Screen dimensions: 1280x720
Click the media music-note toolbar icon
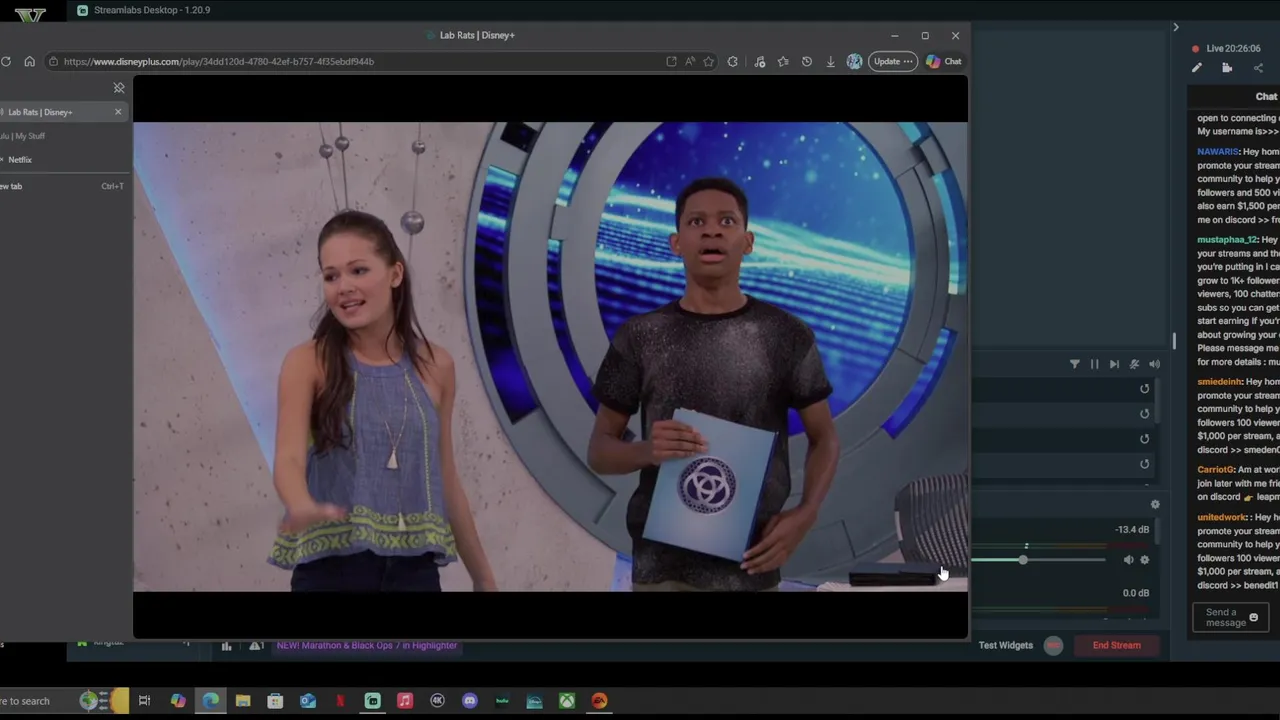pyautogui.click(x=760, y=62)
